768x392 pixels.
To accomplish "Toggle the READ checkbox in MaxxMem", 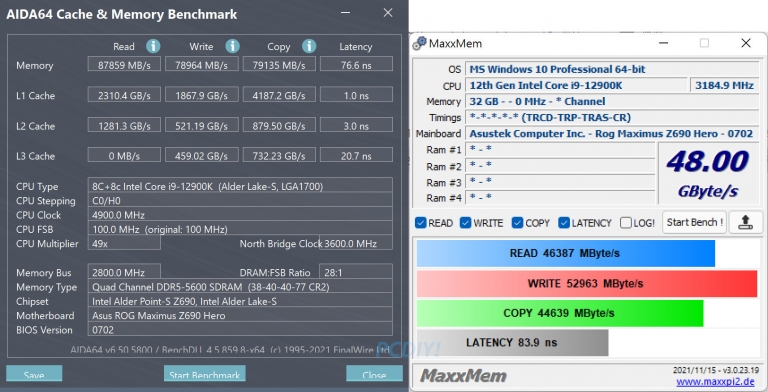I will tap(420, 223).
